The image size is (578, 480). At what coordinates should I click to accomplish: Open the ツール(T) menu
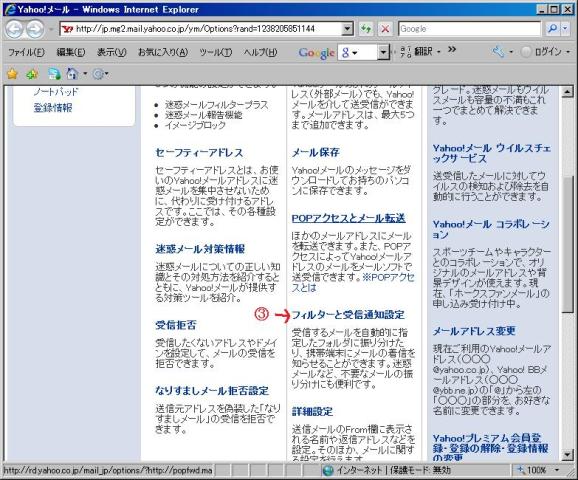click(x=216, y=52)
